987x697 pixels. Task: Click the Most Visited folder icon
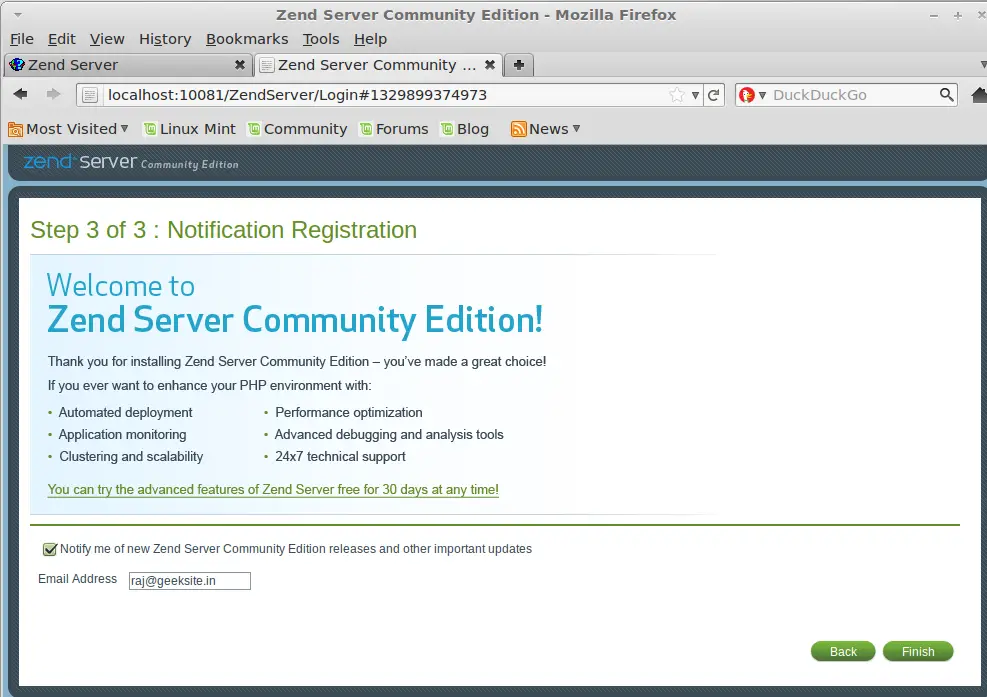coord(16,130)
